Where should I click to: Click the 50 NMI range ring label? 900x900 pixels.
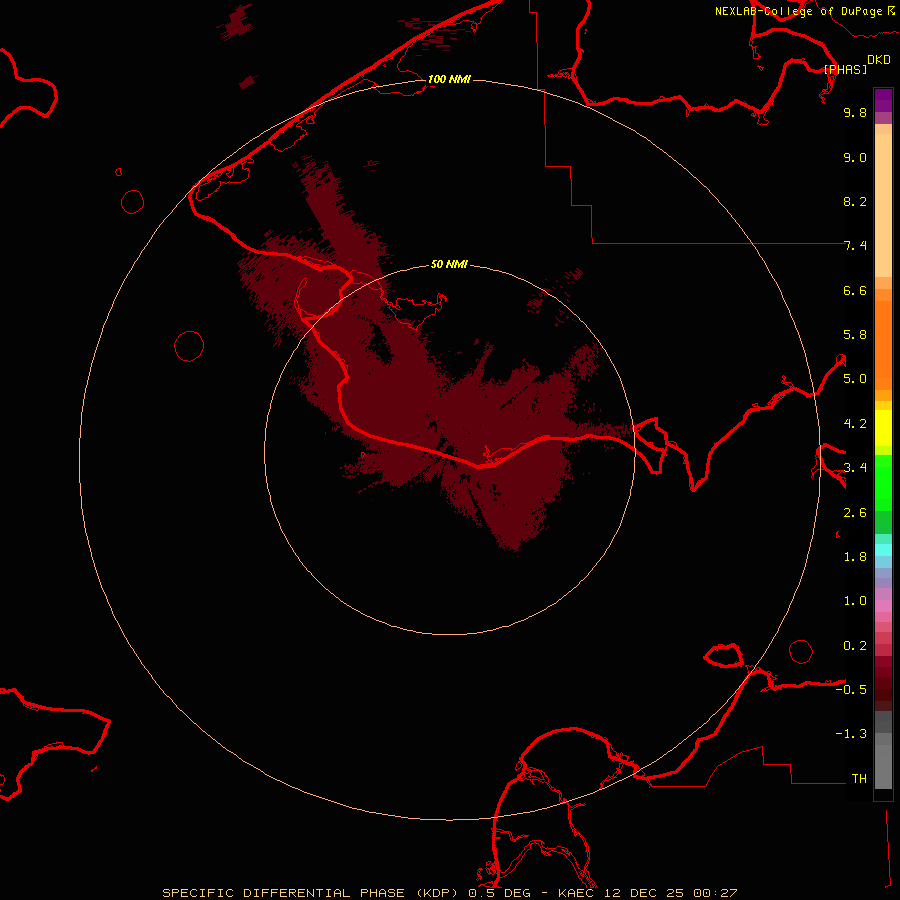[449, 264]
